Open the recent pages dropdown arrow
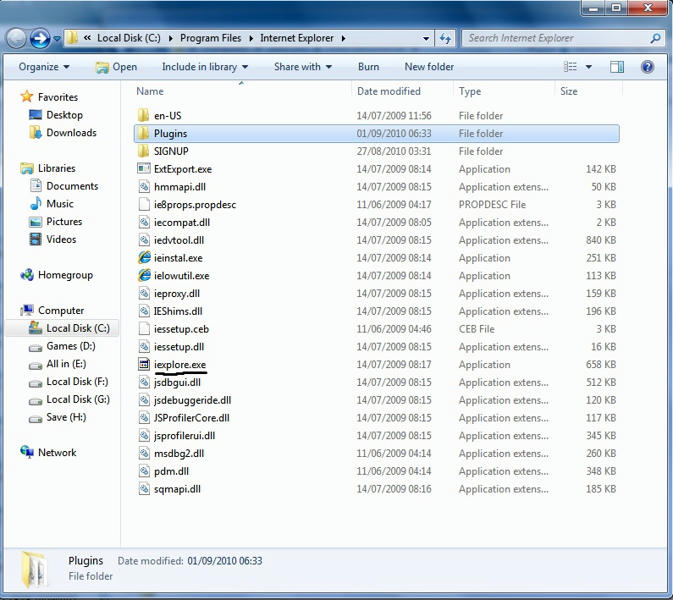 [x=57, y=39]
